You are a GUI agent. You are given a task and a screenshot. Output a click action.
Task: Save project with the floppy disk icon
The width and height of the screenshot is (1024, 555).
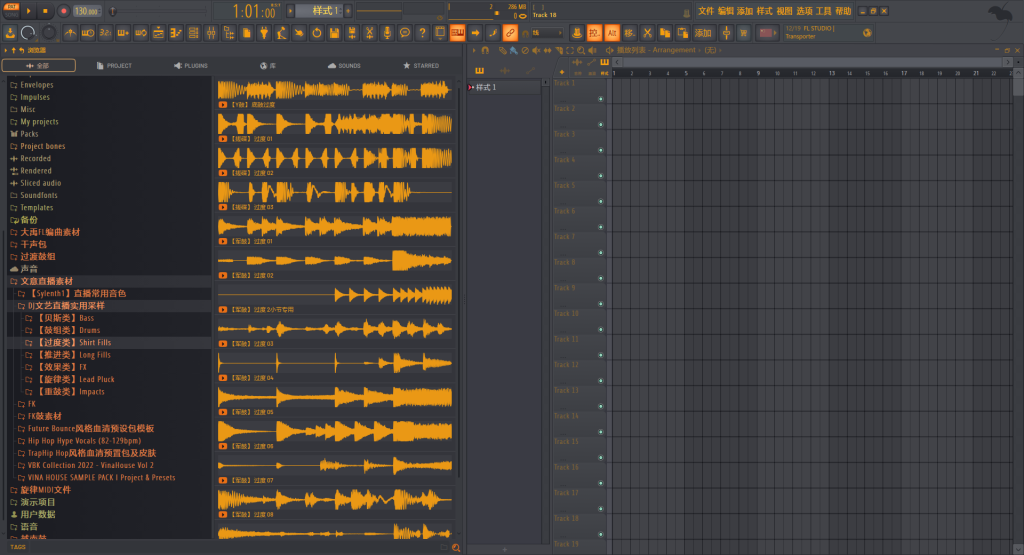(334, 33)
